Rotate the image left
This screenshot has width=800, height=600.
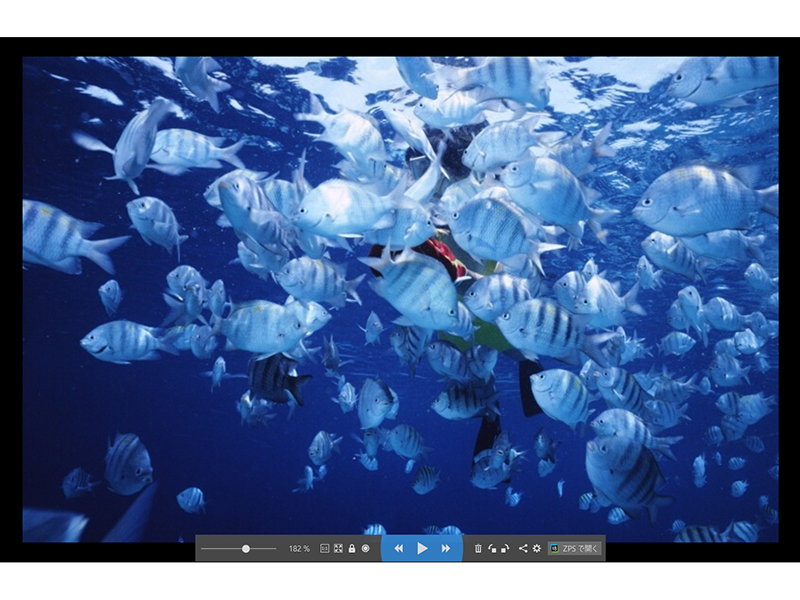(x=492, y=548)
